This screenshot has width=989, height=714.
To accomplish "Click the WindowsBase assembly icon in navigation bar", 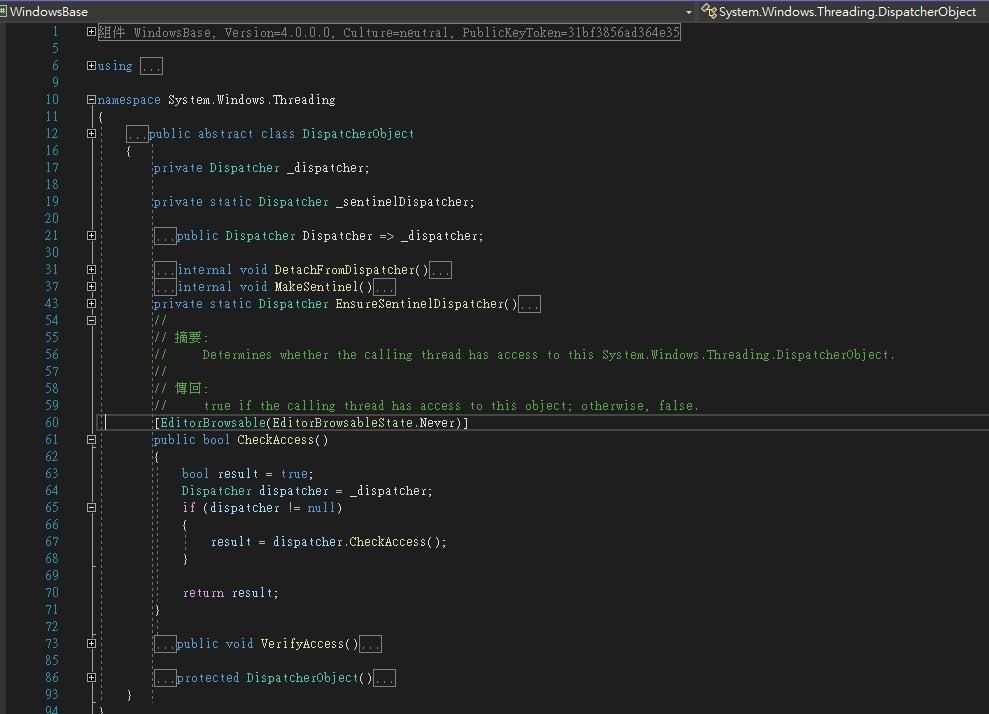I will (5, 12).
